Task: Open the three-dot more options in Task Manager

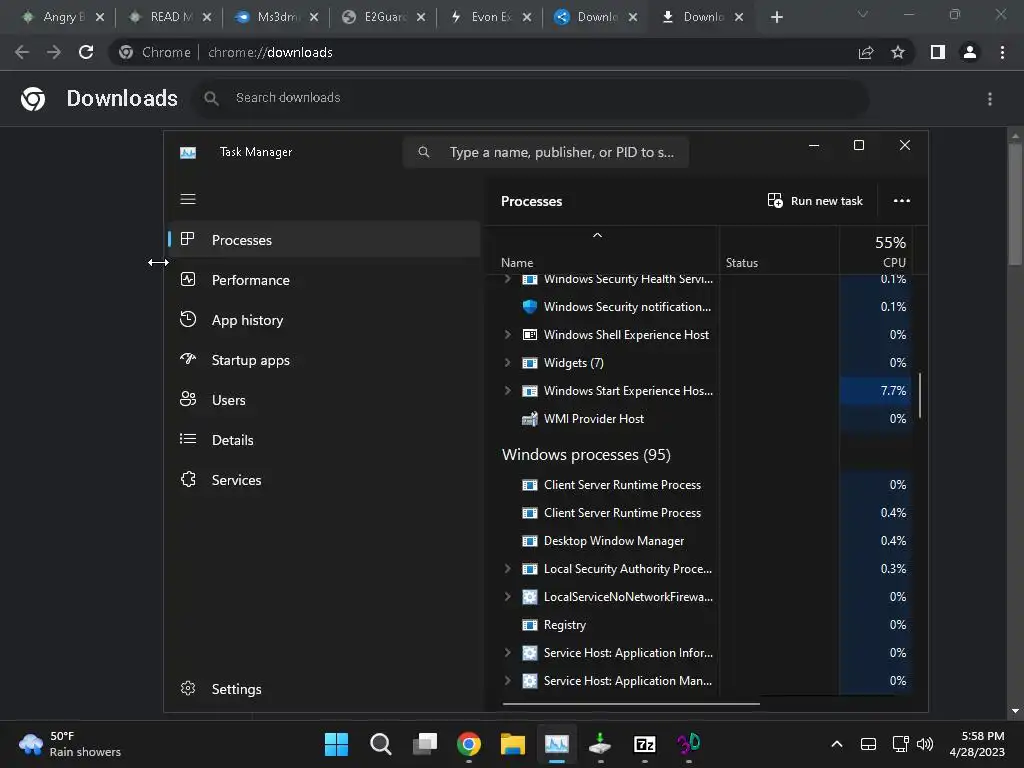Action: [x=902, y=200]
